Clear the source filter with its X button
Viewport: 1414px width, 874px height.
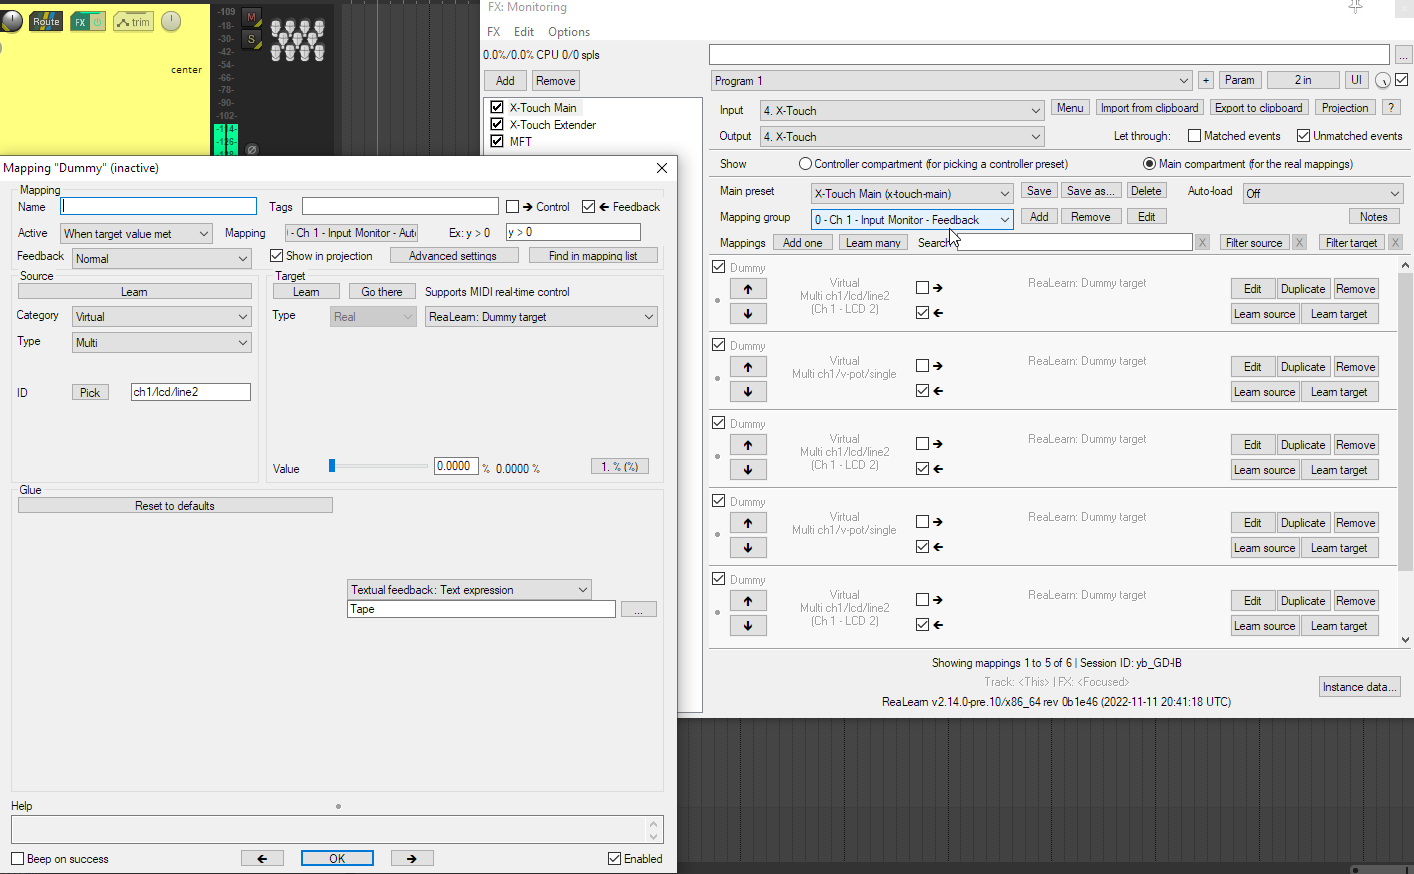pyautogui.click(x=1299, y=242)
